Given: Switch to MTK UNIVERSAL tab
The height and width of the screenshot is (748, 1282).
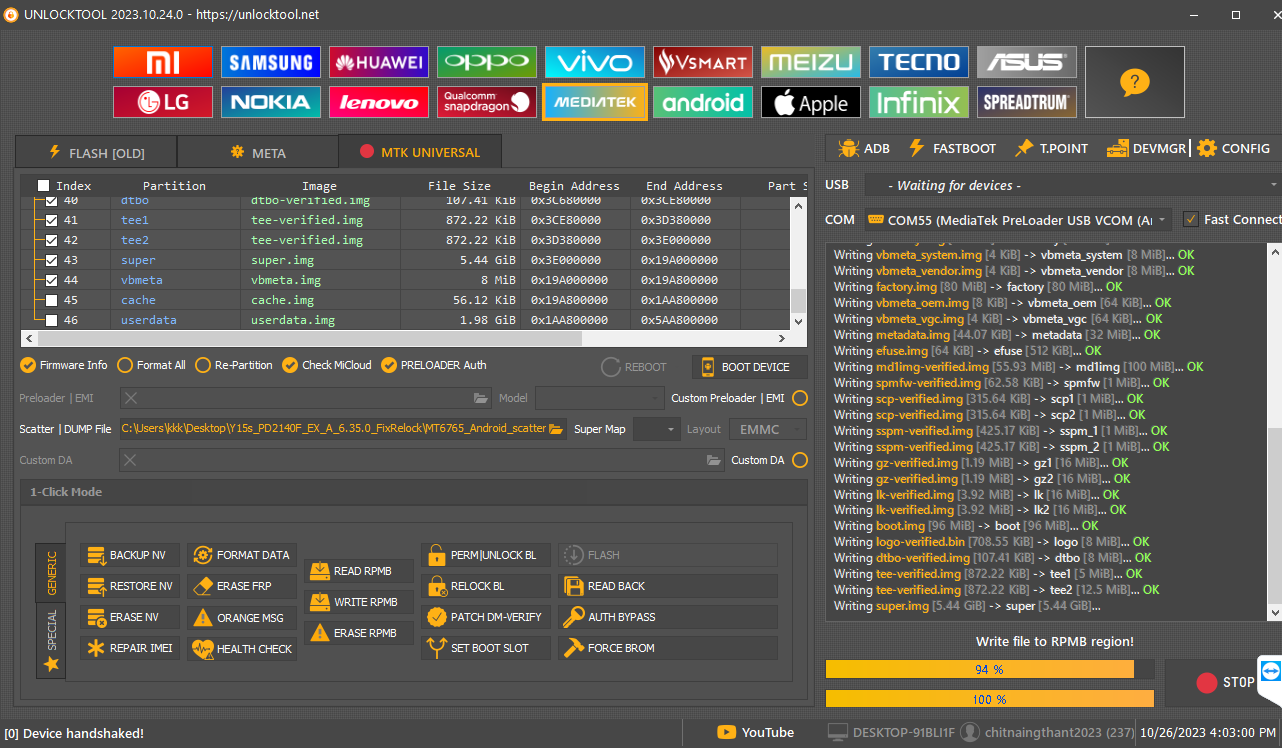Looking at the screenshot, I should coord(420,152).
